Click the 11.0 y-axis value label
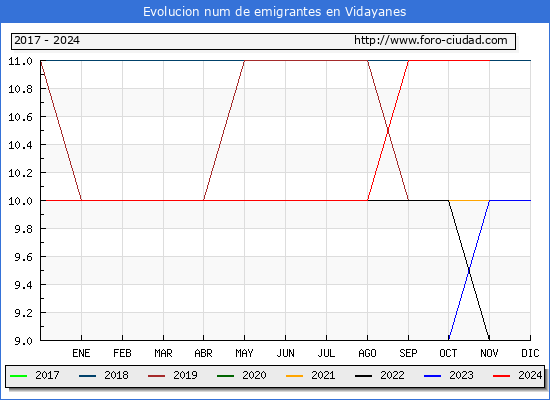 [x=20, y=61]
